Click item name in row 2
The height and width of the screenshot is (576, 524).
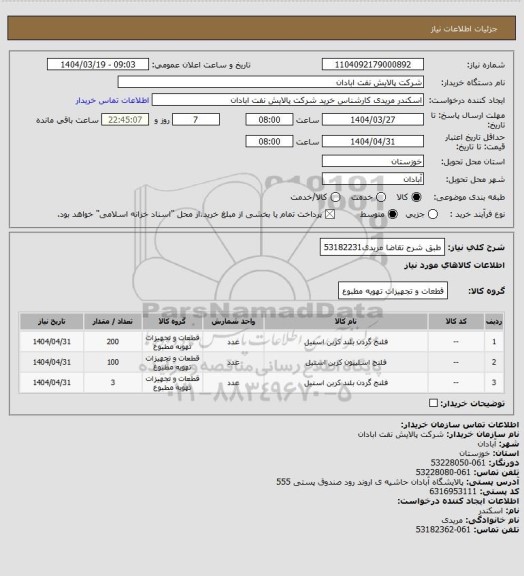[346, 363]
